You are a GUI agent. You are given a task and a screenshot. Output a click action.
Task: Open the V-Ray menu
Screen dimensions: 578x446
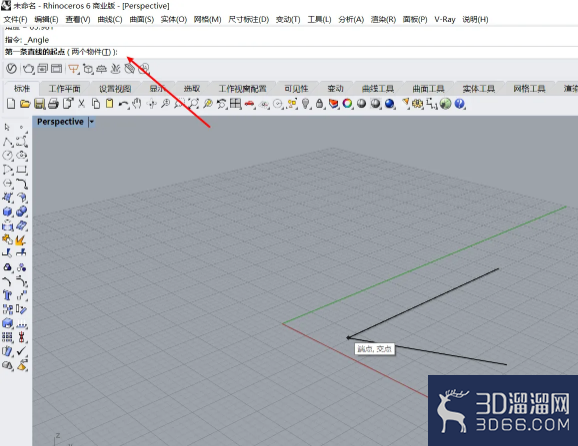[x=445, y=20]
